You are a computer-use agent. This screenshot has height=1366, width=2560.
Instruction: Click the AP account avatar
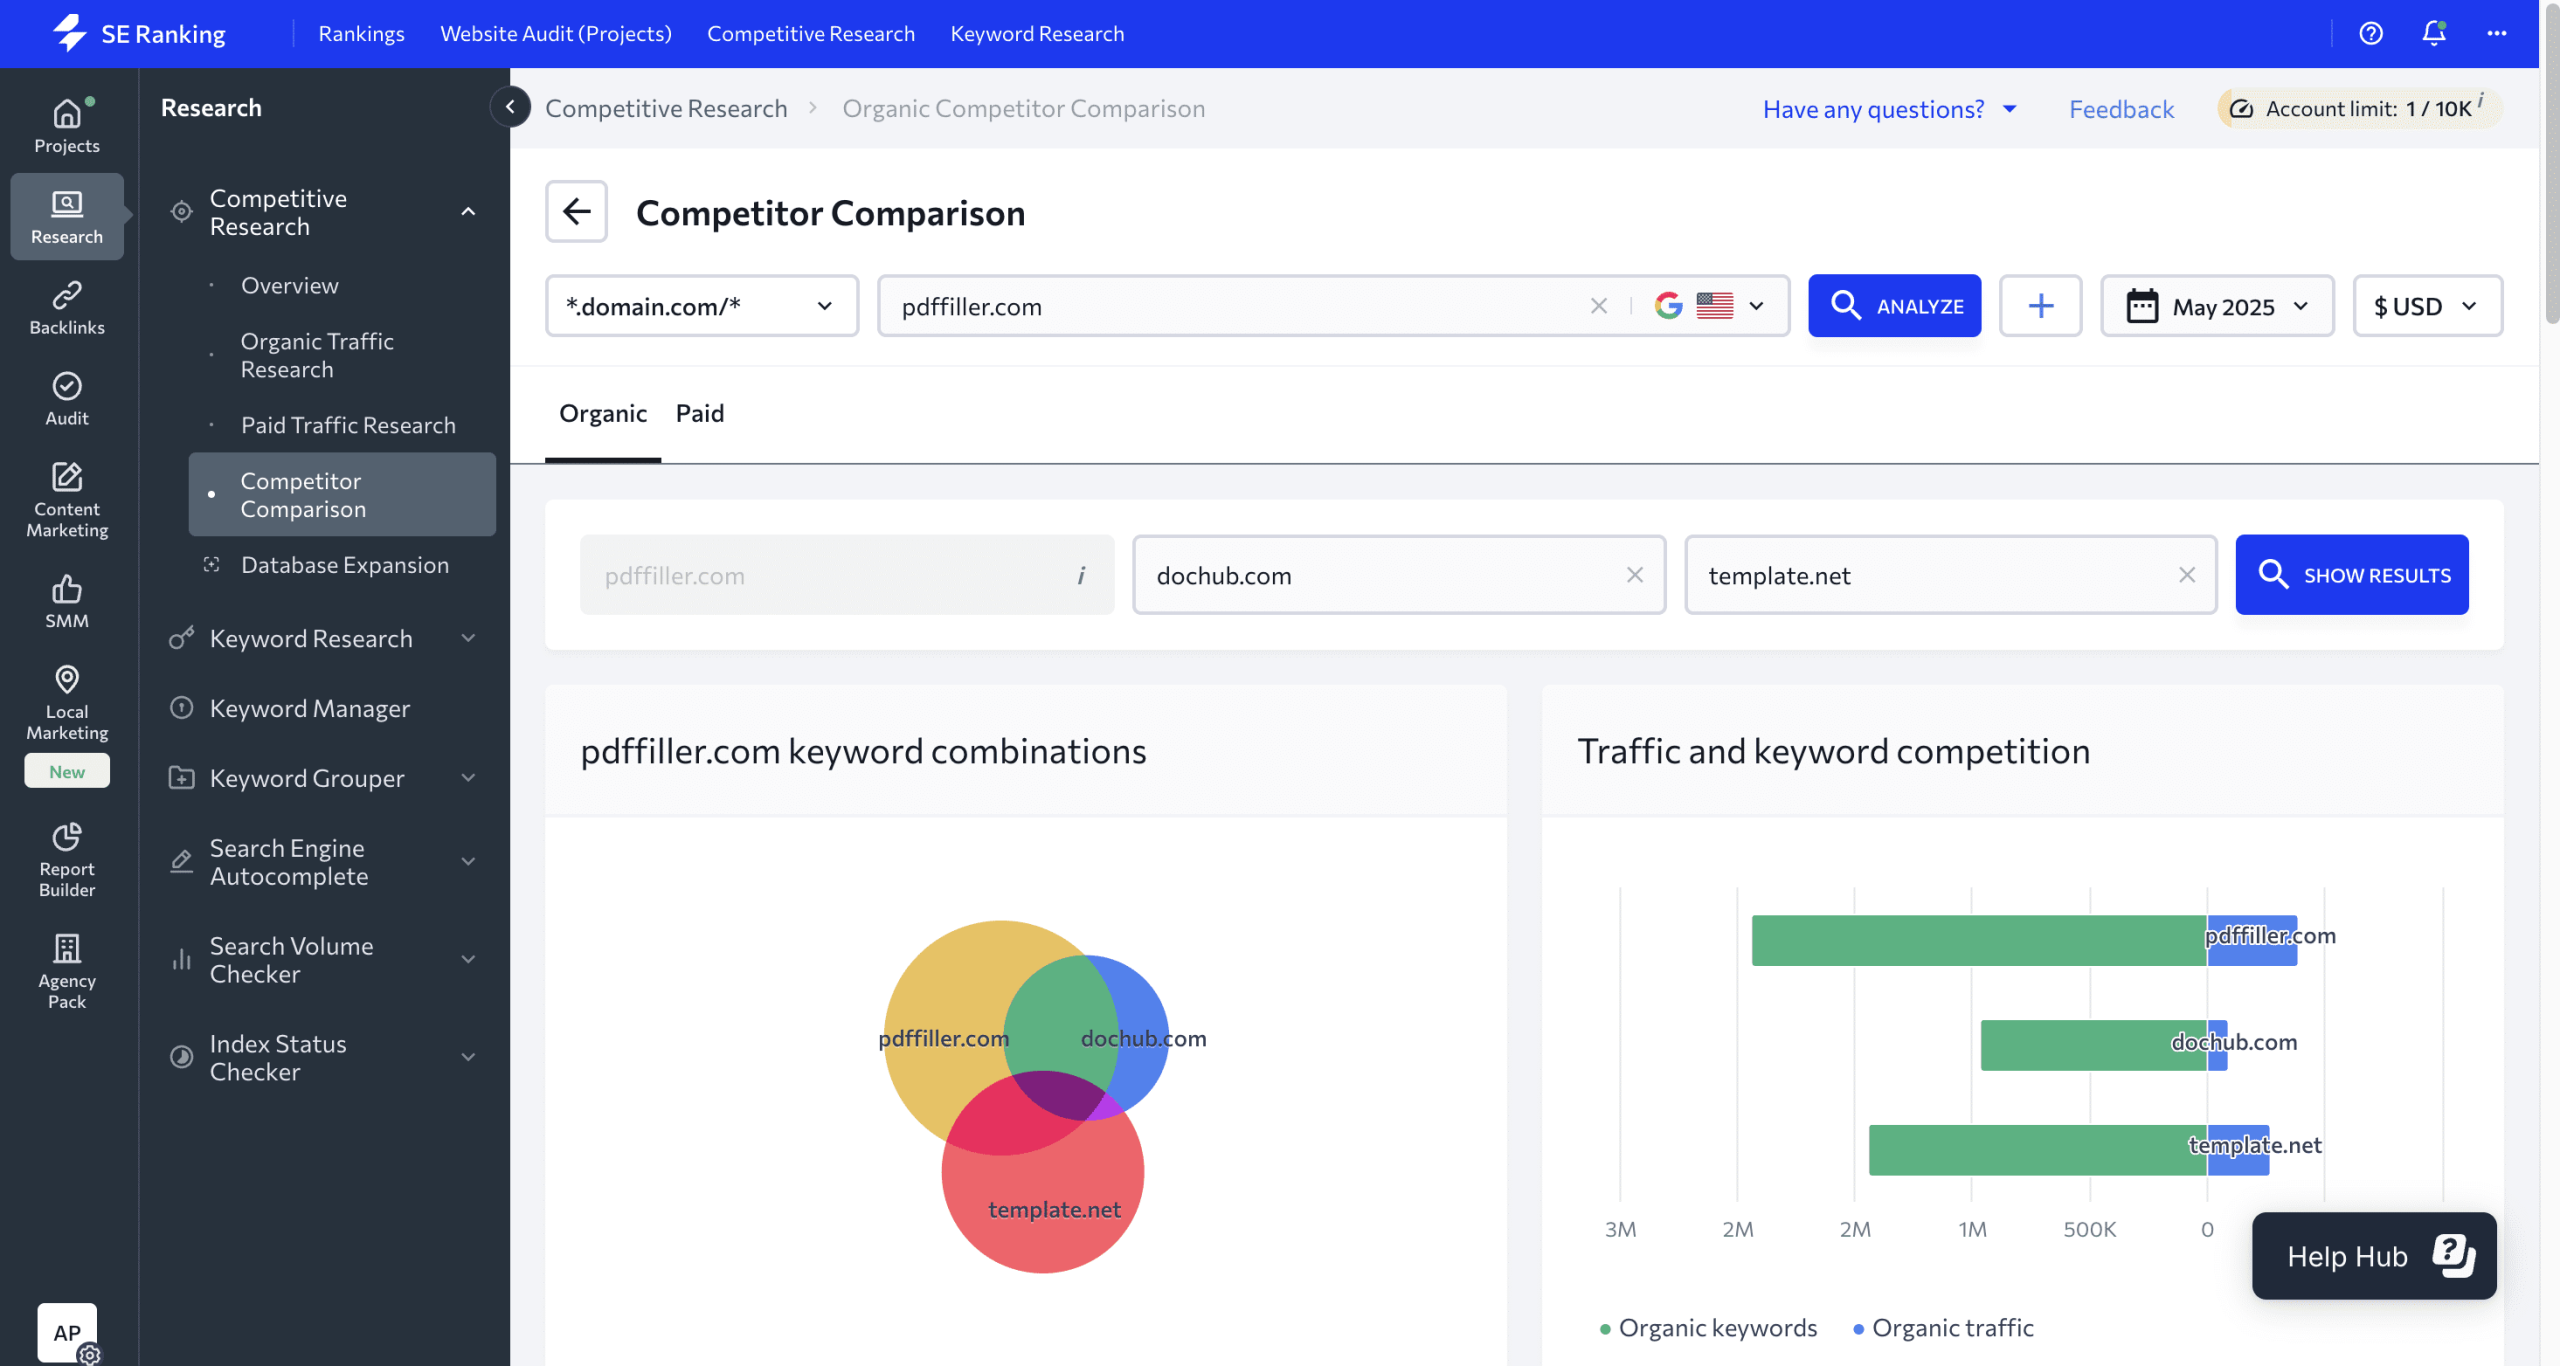[x=67, y=1332]
